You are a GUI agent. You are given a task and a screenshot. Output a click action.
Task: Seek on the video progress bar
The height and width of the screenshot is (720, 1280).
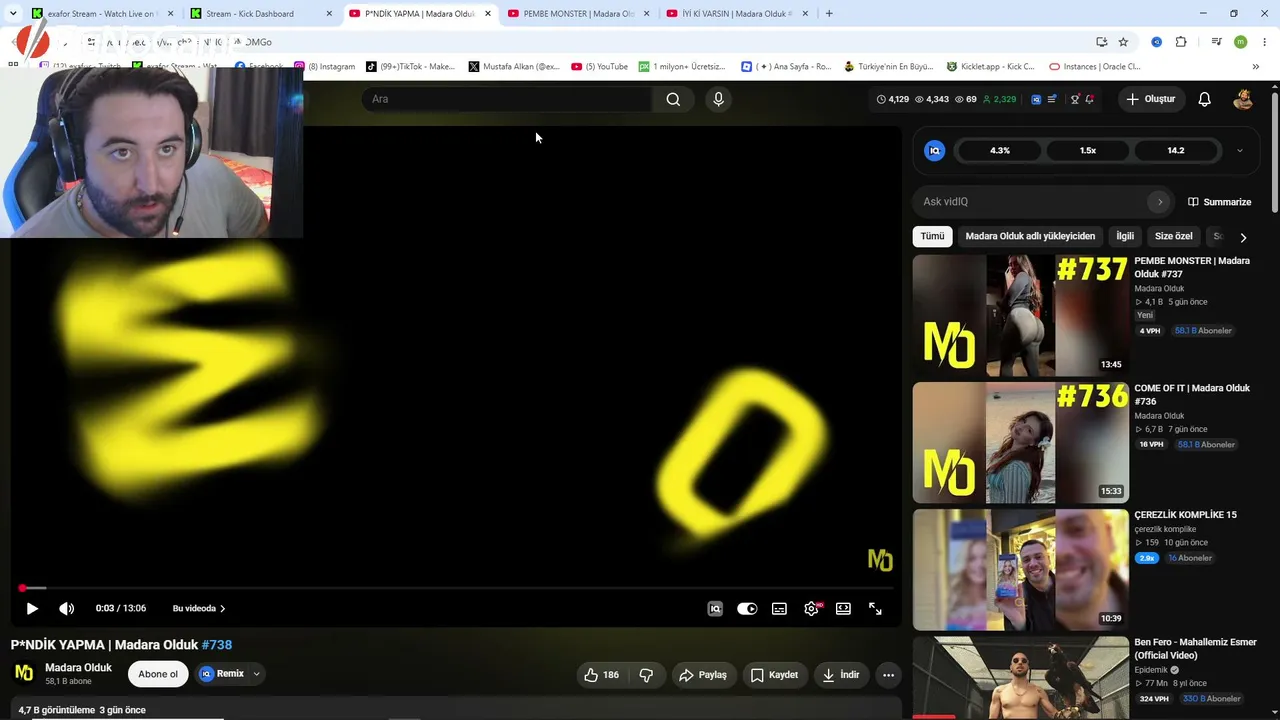tap(452, 588)
